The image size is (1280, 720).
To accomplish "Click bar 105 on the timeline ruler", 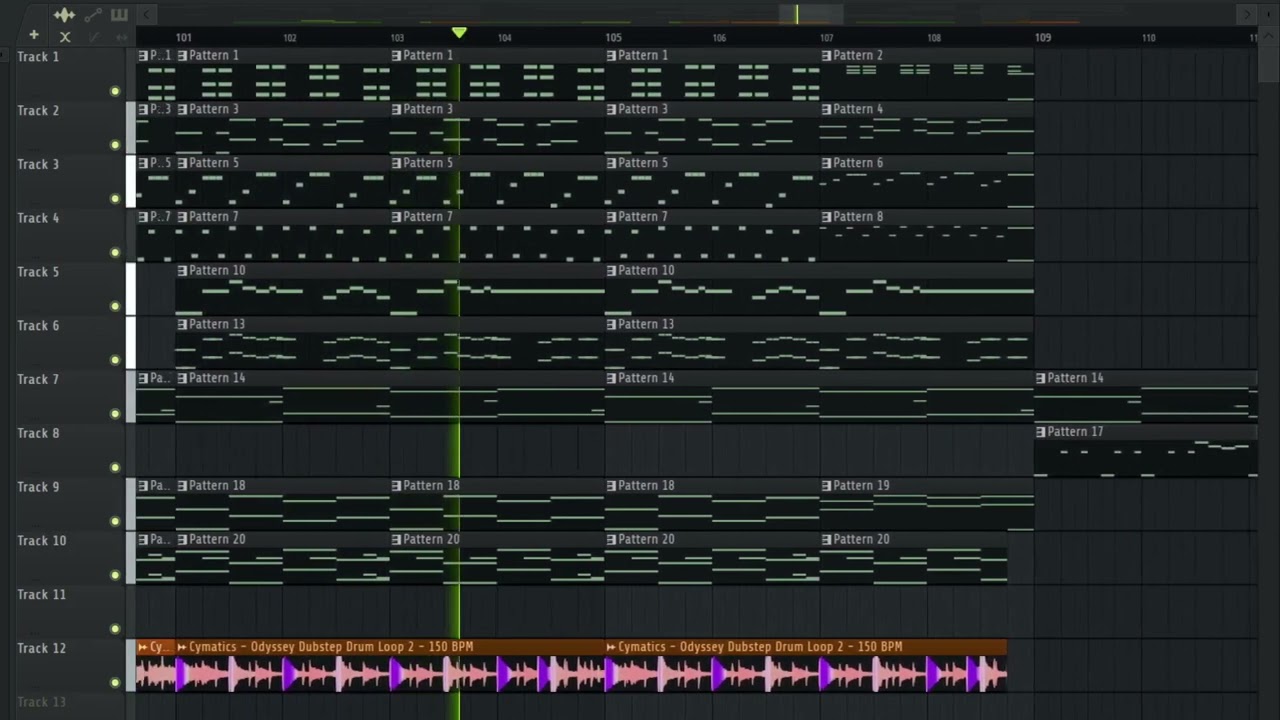I will pyautogui.click(x=613, y=38).
